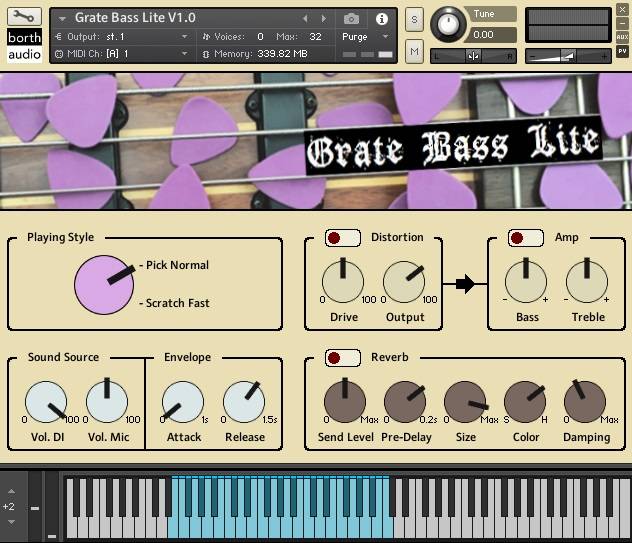Open the wrench instrument edit icon
The width and height of the screenshot is (632, 543).
click(x=24, y=18)
